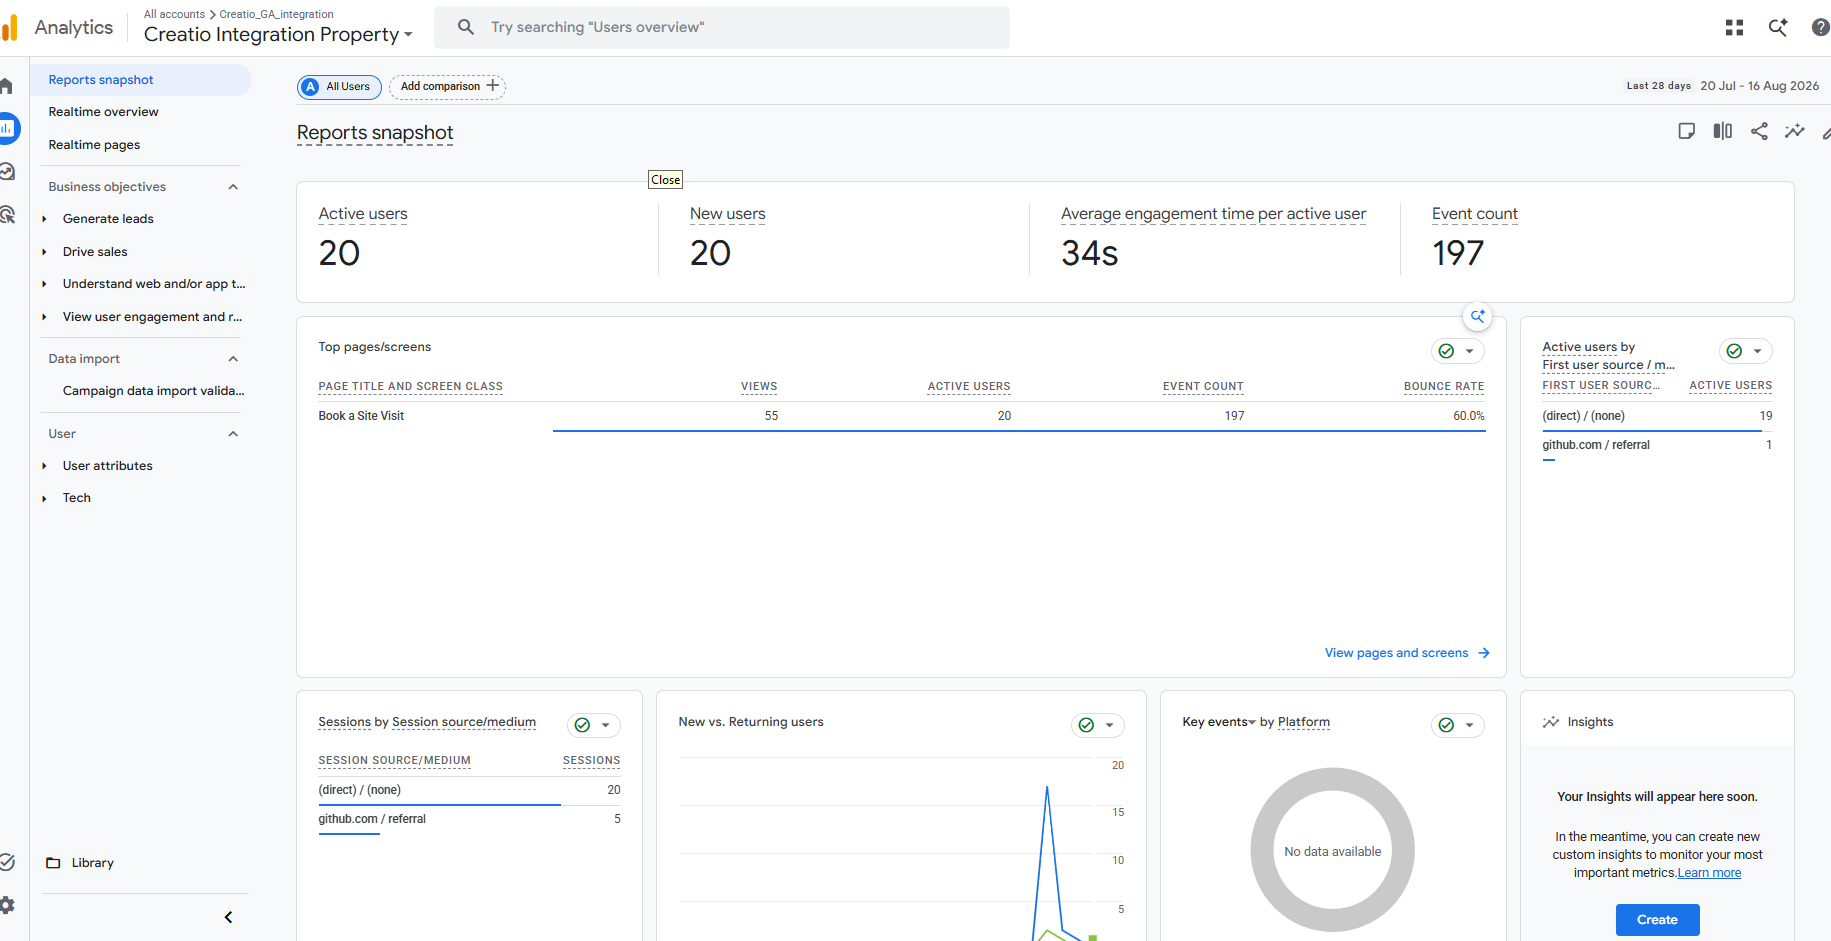1831x941 pixels.
Task: Click the floating AI insights icon above Top pages card
Action: pos(1477,316)
